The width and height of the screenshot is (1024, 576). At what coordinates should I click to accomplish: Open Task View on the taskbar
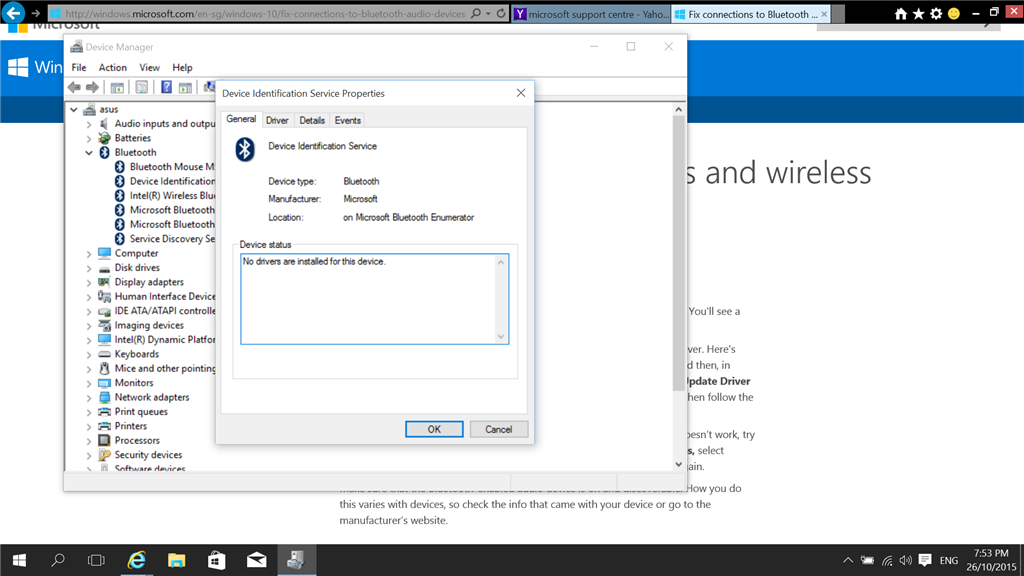point(96,560)
